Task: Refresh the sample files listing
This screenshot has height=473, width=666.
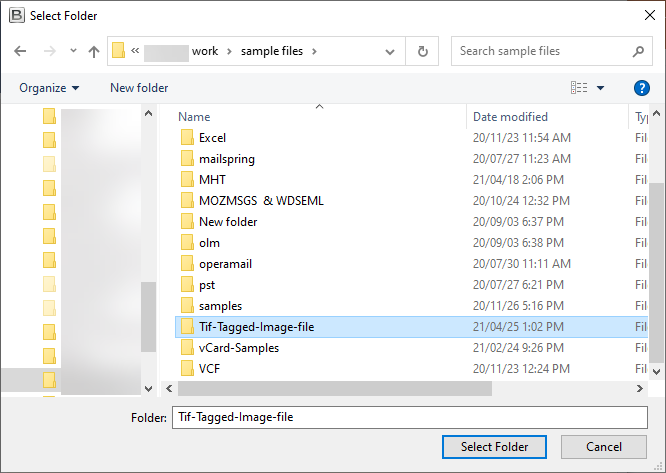Action: [x=422, y=51]
